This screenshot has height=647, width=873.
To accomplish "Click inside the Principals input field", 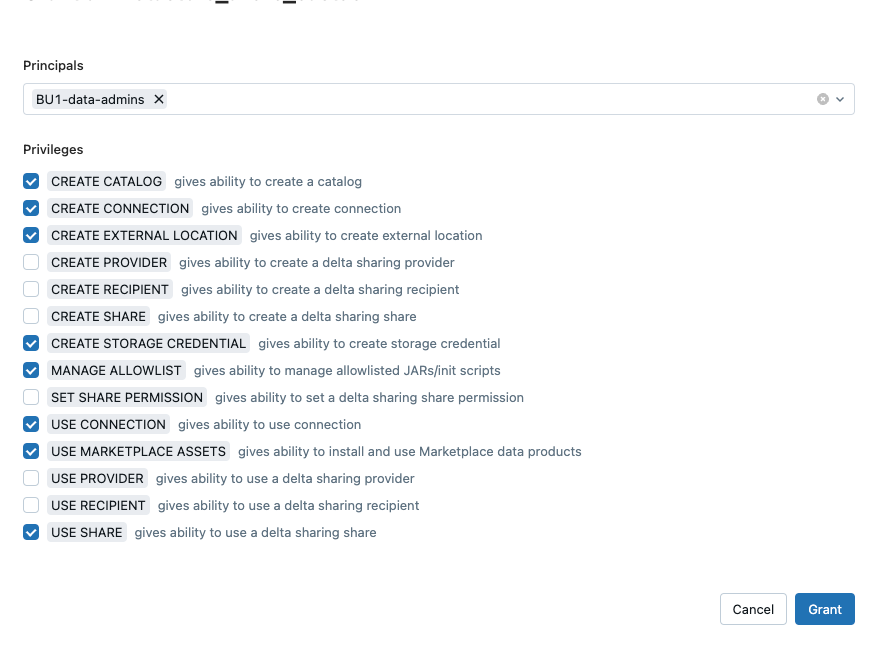I will pyautogui.click(x=480, y=99).
